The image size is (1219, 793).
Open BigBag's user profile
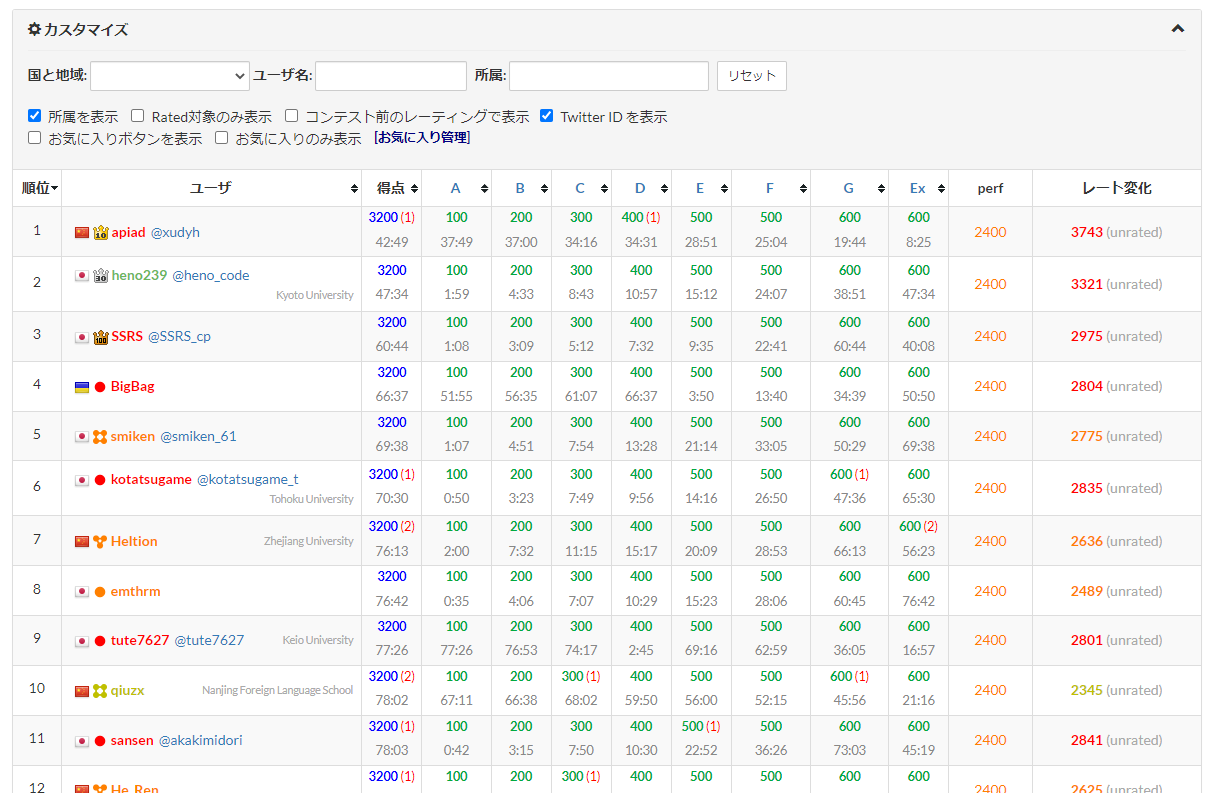point(132,386)
